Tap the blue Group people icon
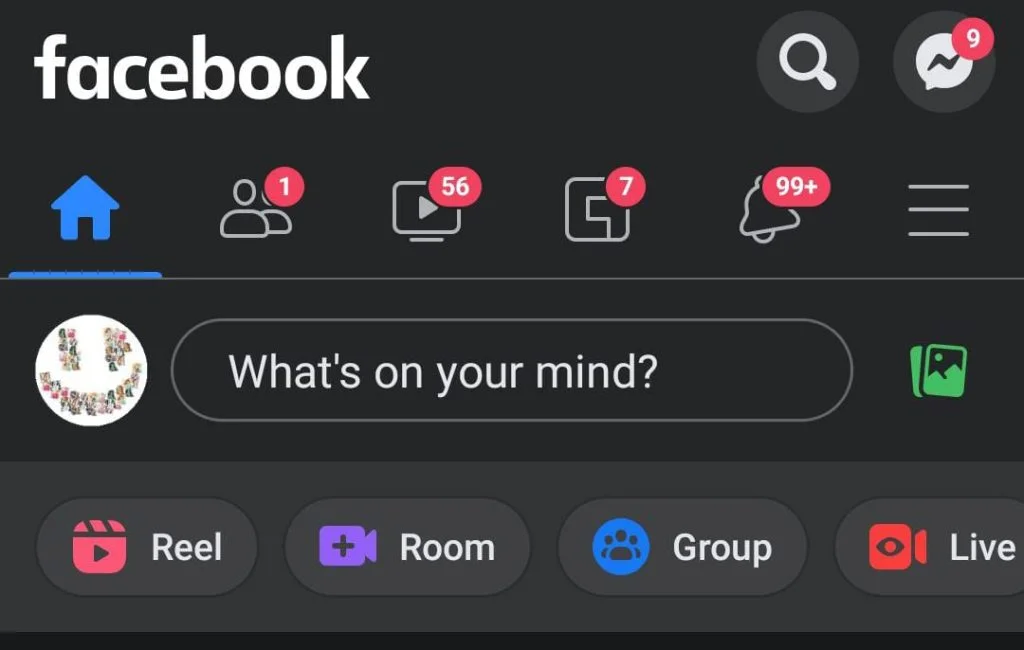The width and height of the screenshot is (1024, 650). point(621,547)
